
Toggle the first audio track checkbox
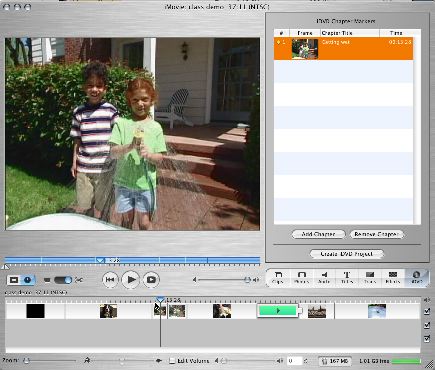click(427, 325)
